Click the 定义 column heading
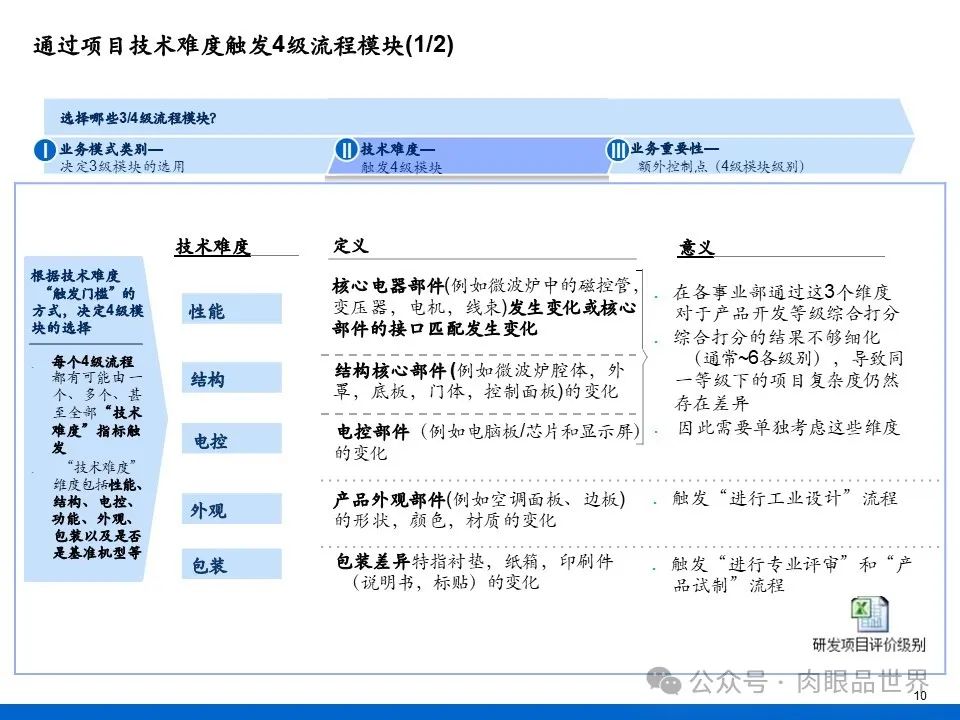Viewport: 960px width, 720px height. click(x=351, y=246)
